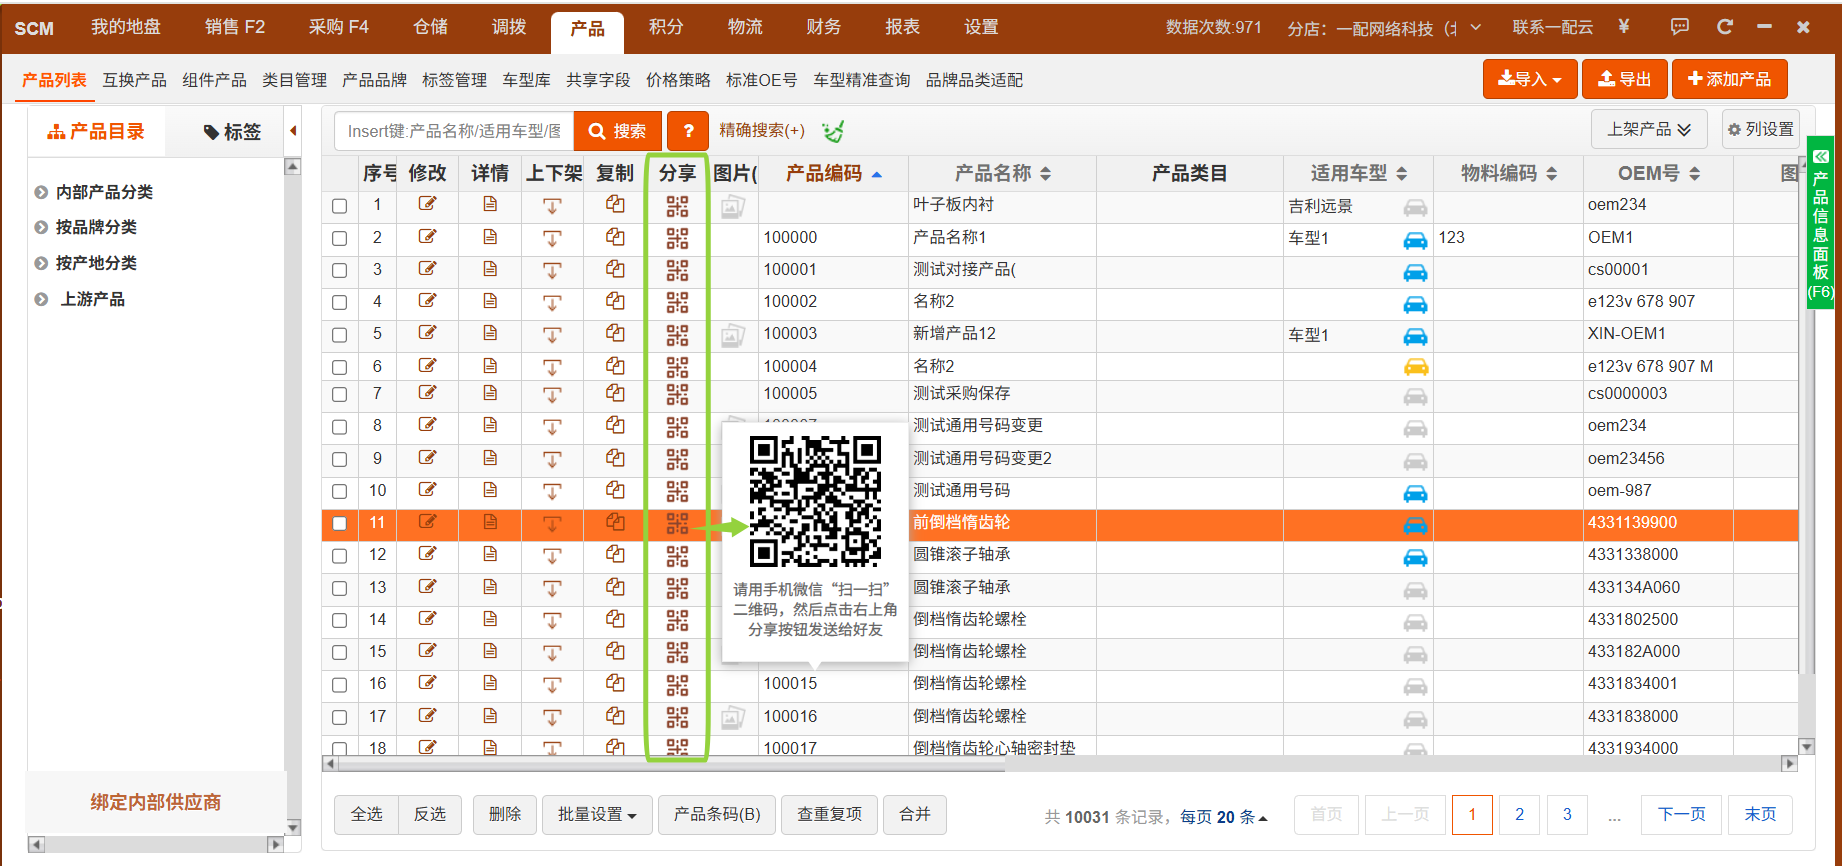Click picture icon for 叶子板内衬 row
1842x866 pixels.
(733, 207)
